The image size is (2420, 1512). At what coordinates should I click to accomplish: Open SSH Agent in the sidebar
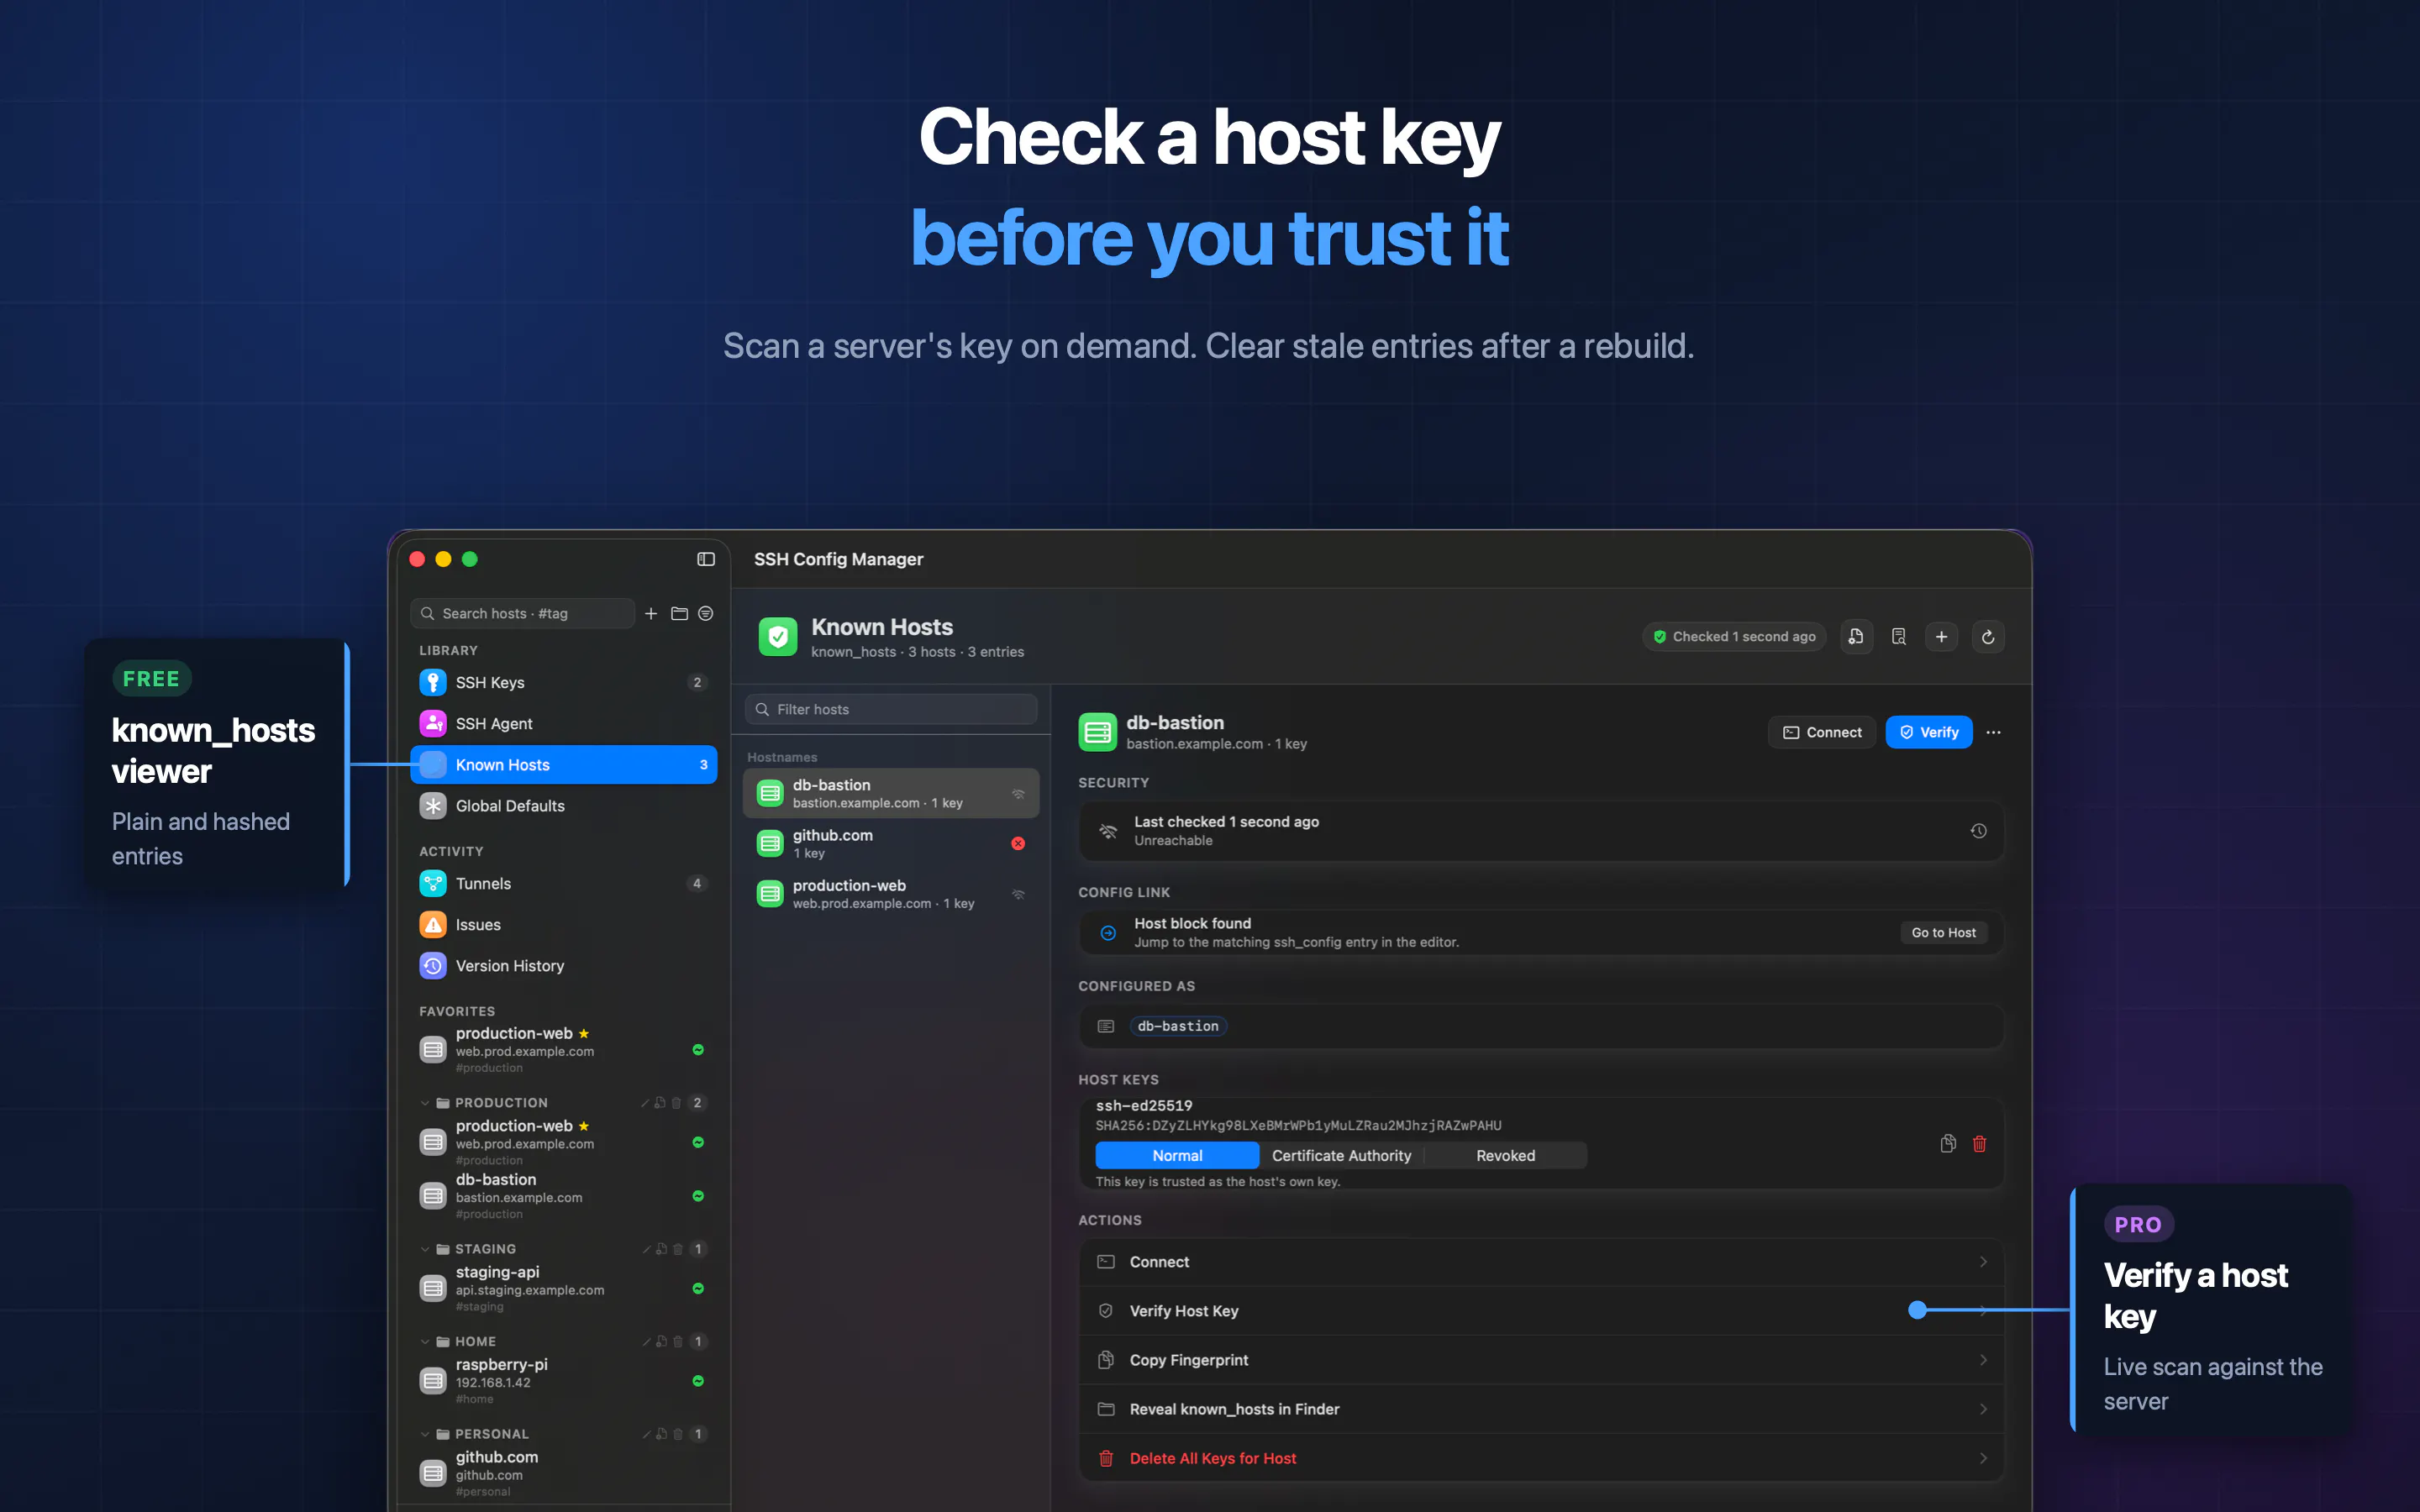tap(563, 723)
